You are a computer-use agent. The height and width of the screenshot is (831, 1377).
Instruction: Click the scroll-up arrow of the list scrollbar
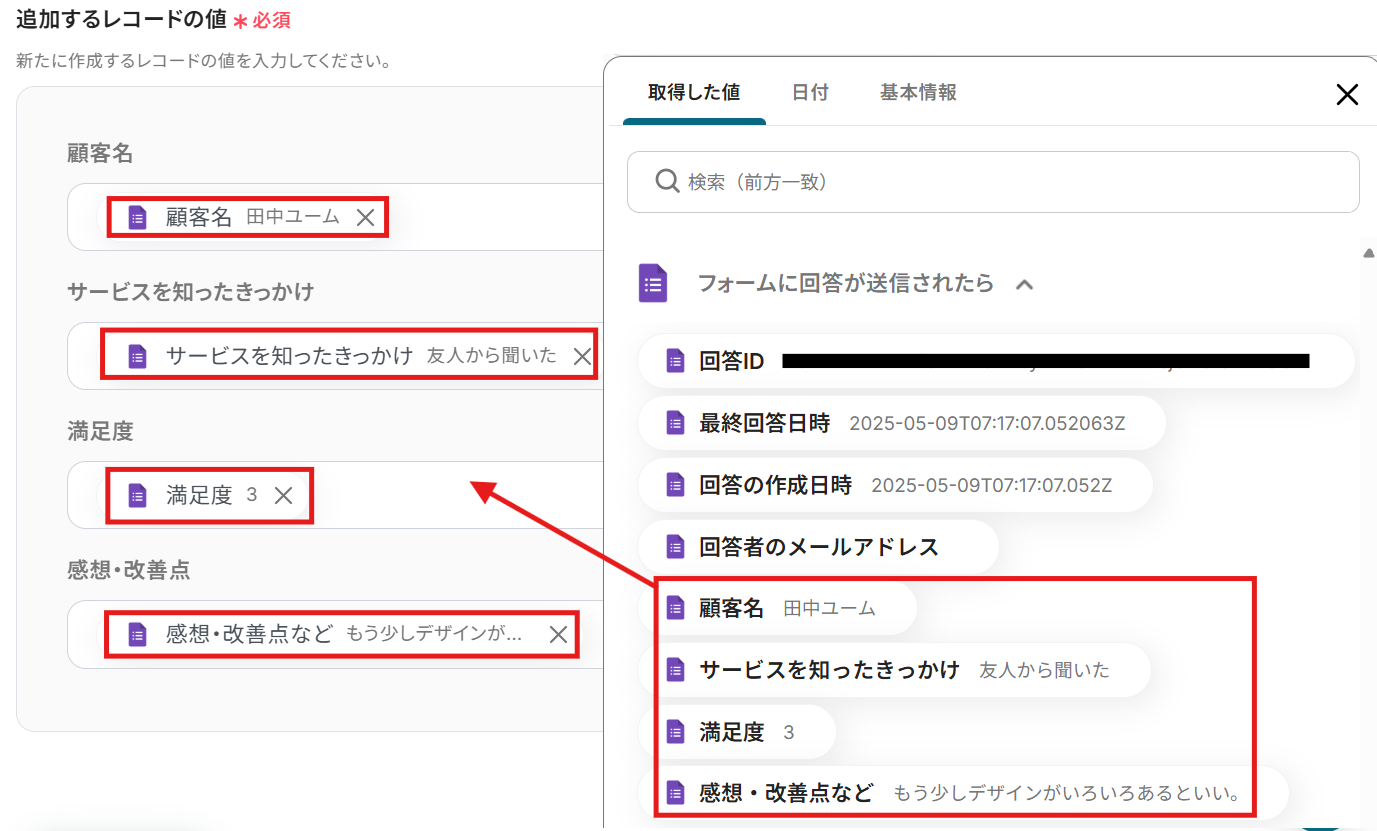point(1368,253)
